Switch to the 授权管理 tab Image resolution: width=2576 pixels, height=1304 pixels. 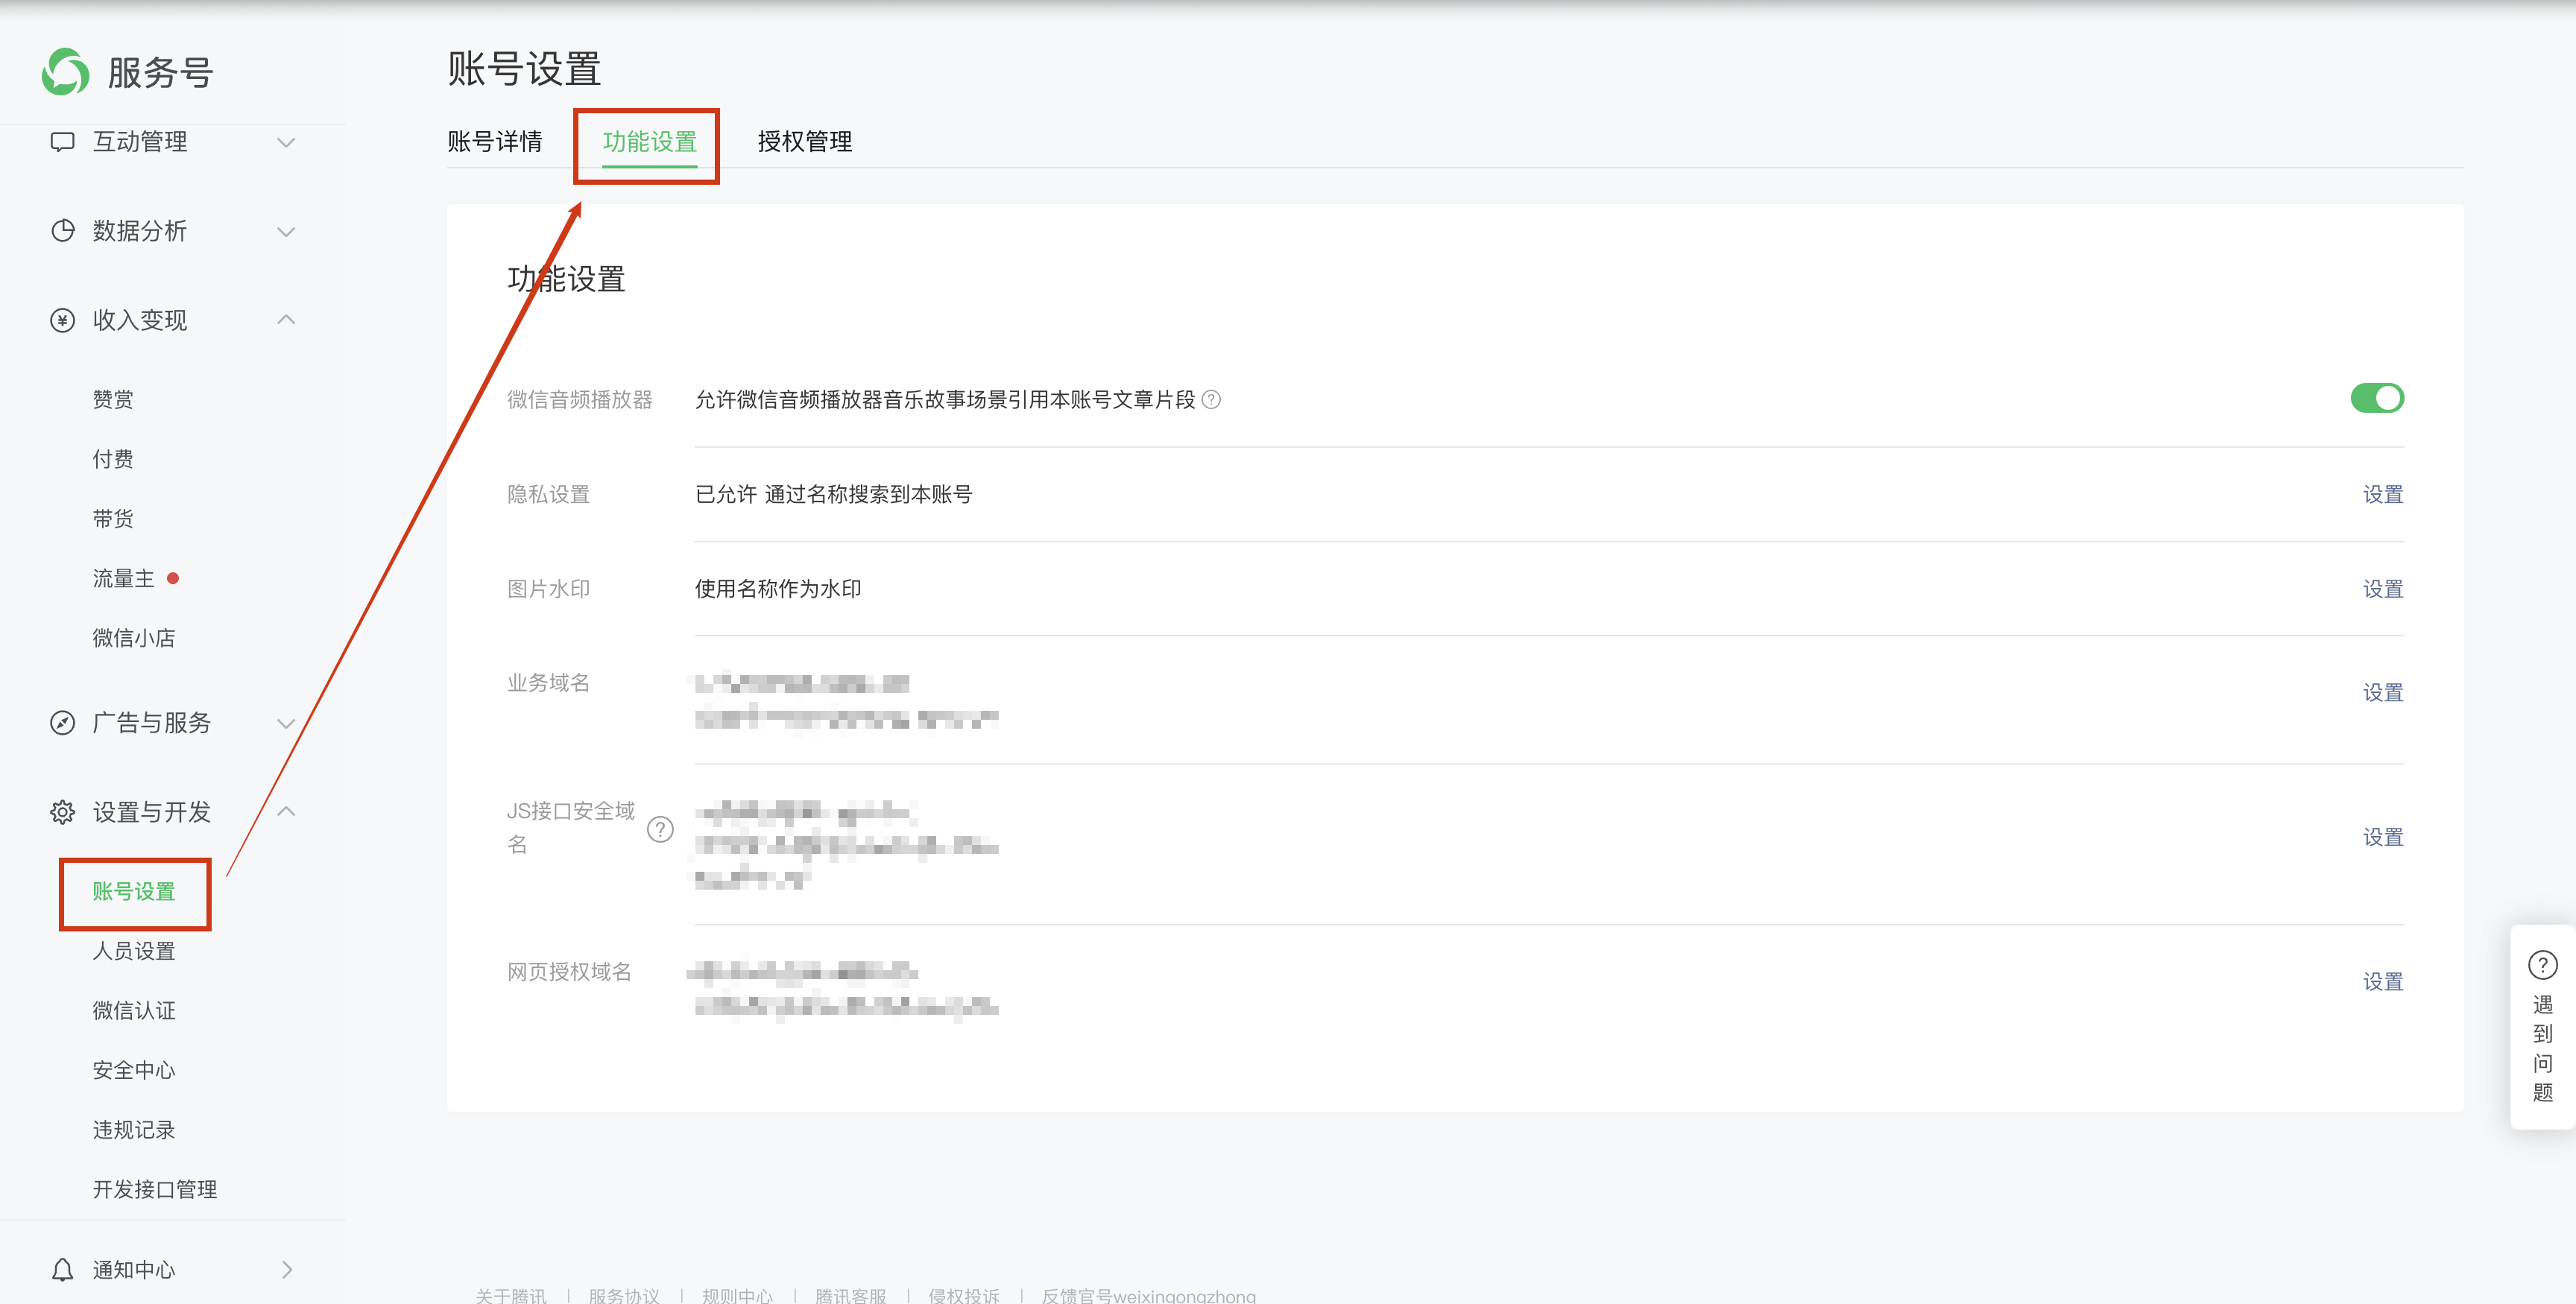coord(804,142)
